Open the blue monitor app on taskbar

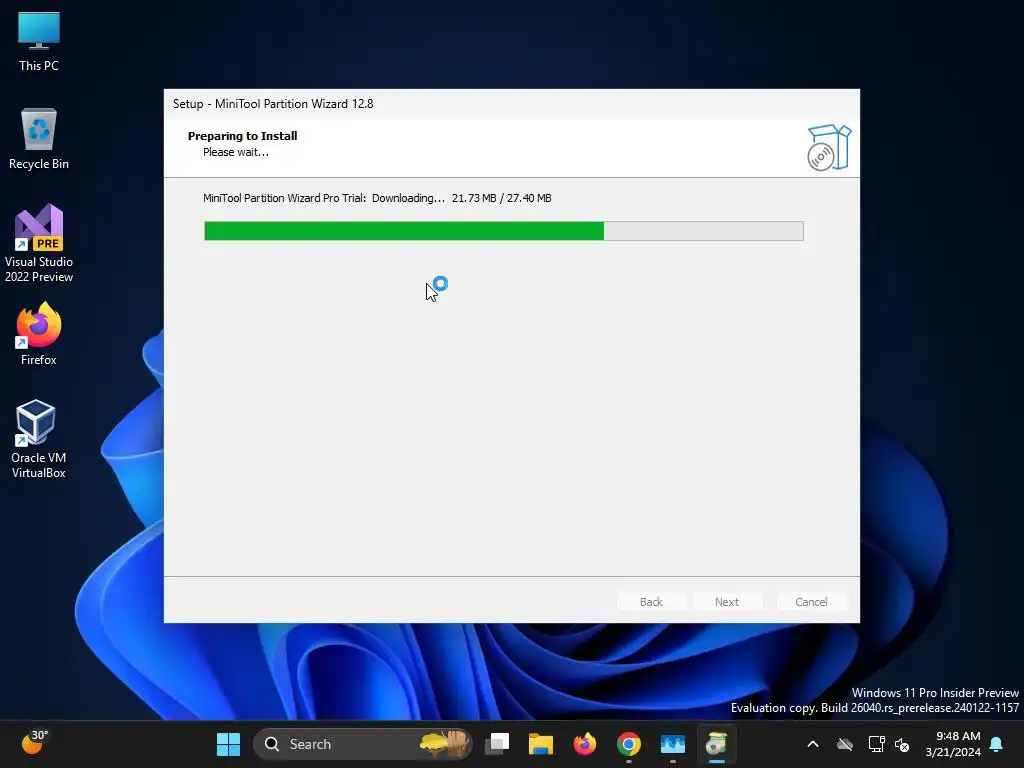673,744
